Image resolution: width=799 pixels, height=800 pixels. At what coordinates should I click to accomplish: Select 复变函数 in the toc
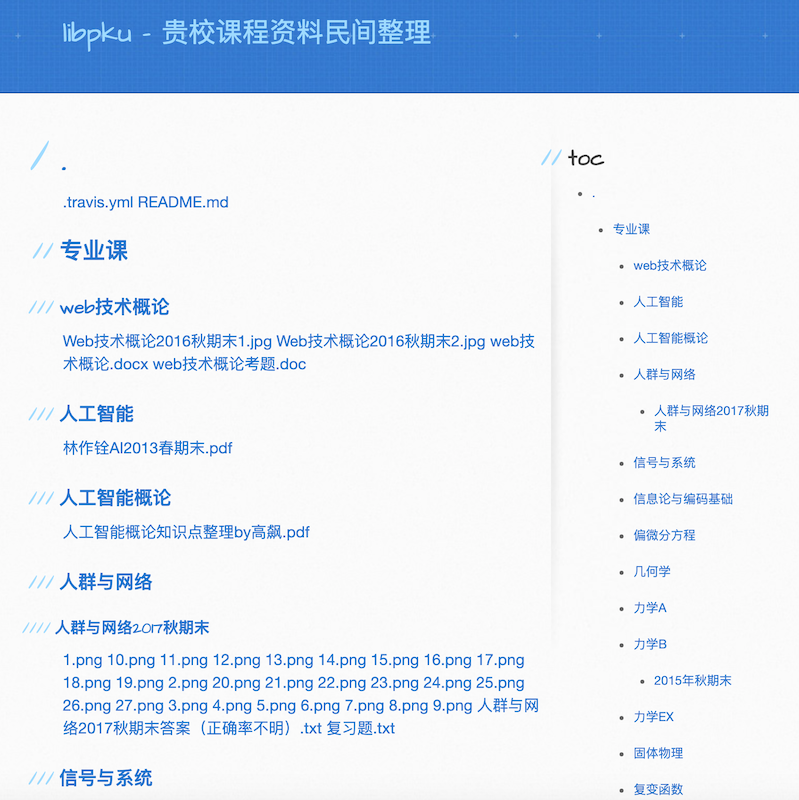(658, 789)
